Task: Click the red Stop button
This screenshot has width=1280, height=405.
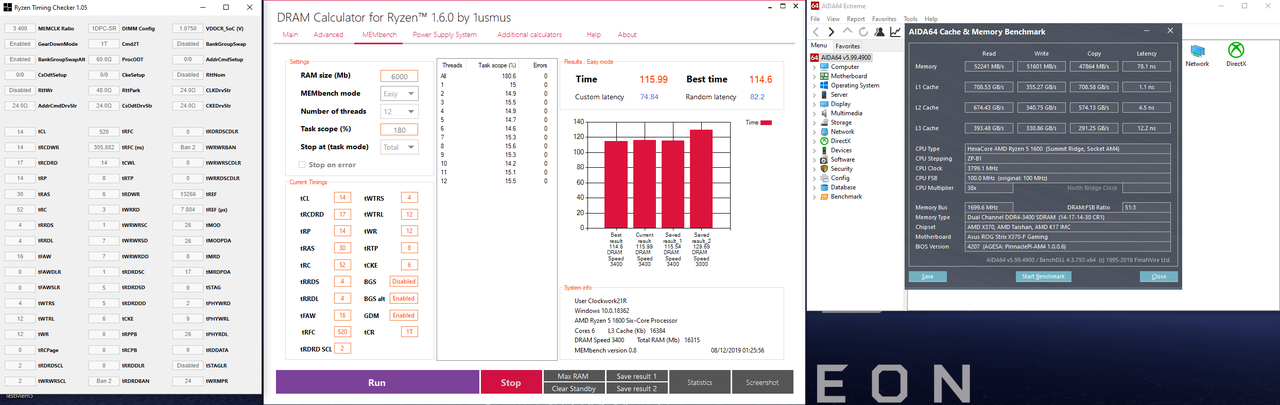Action: [510, 382]
